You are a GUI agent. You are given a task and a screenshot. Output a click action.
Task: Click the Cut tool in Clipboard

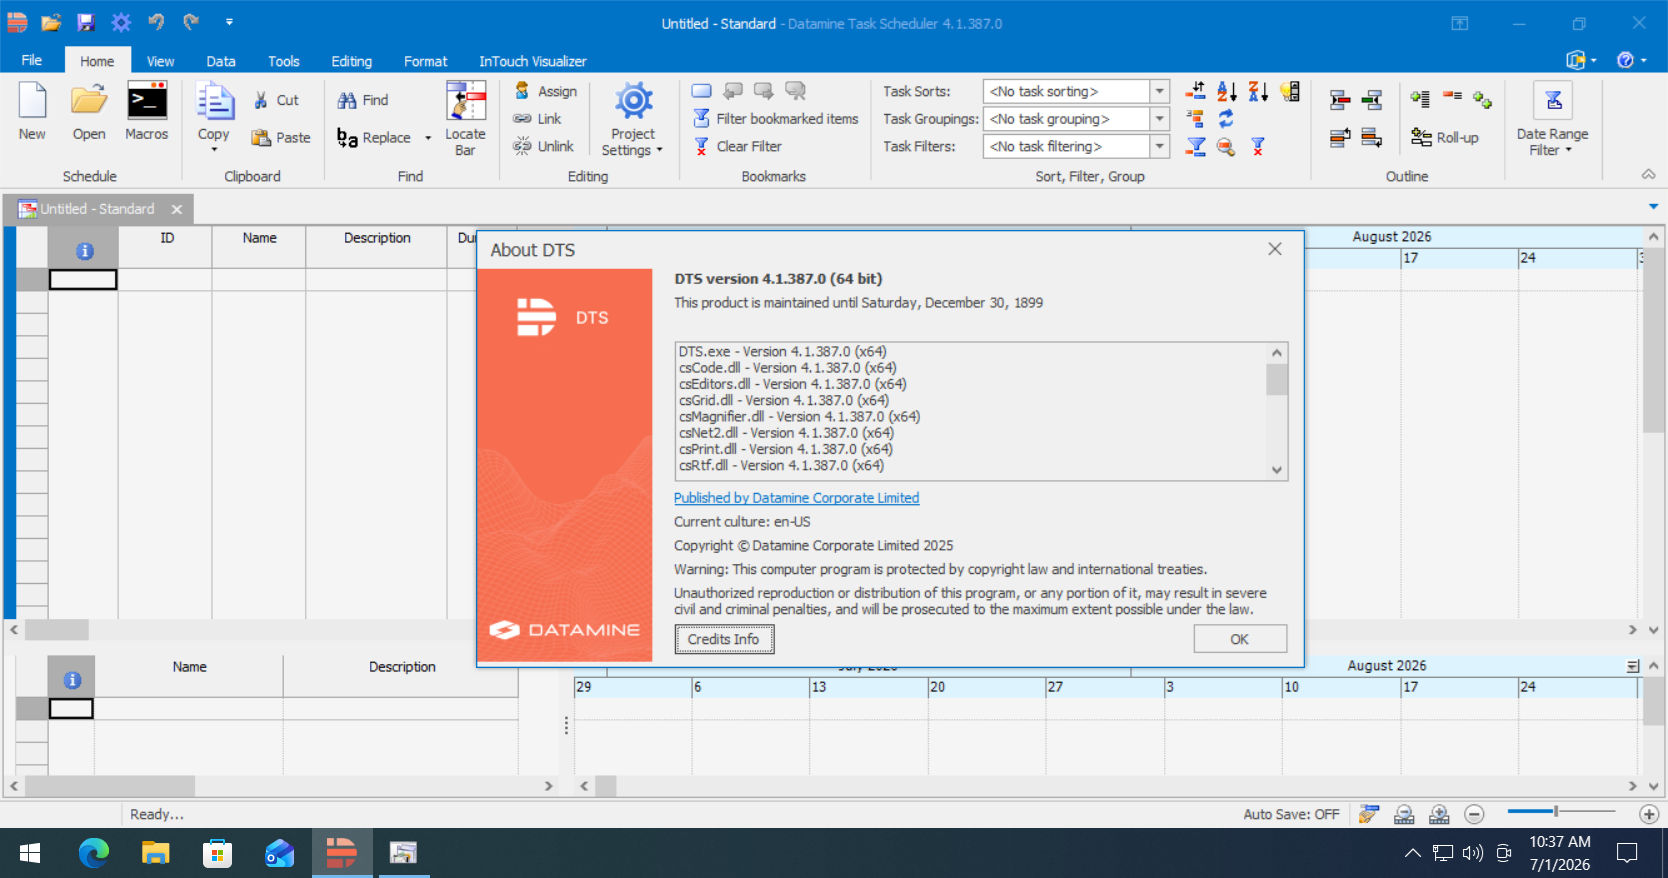(276, 100)
